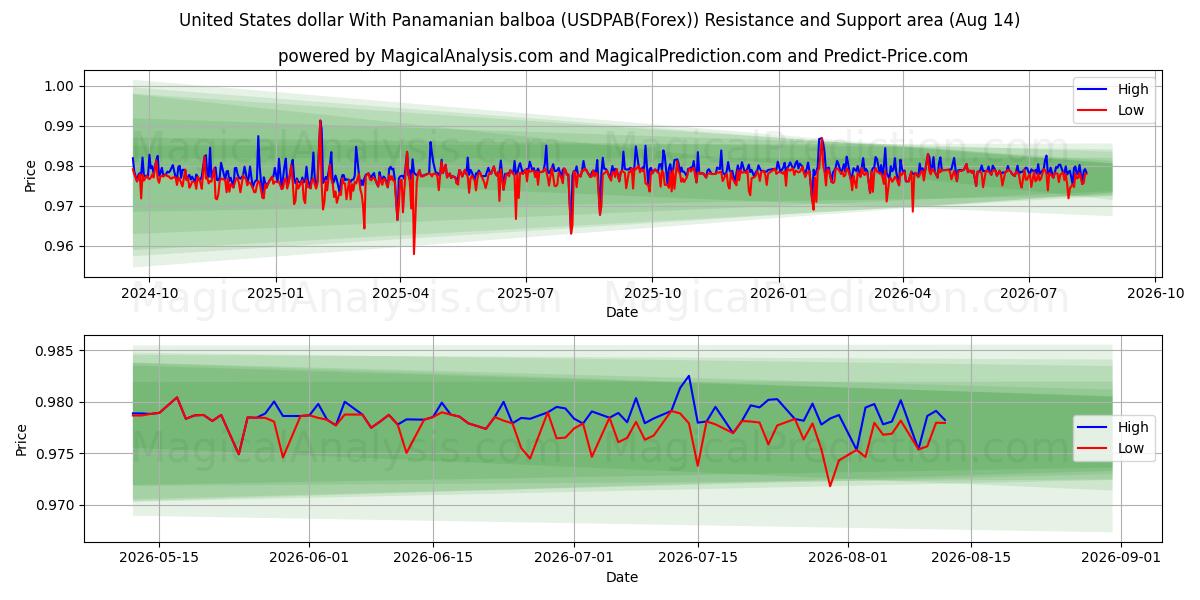Click the 'Date' axis label under top chart

(622, 313)
